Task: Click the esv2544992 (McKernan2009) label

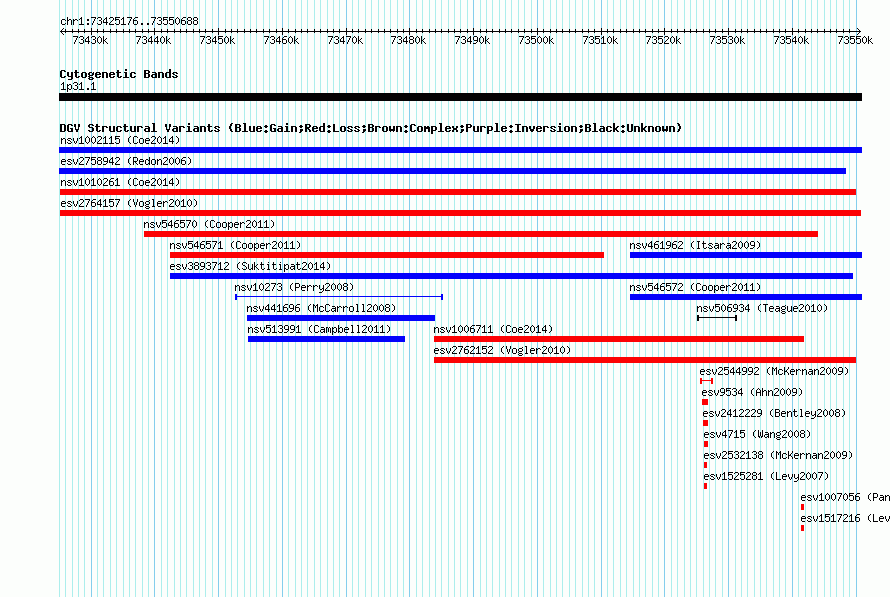Action: tap(774, 371)
